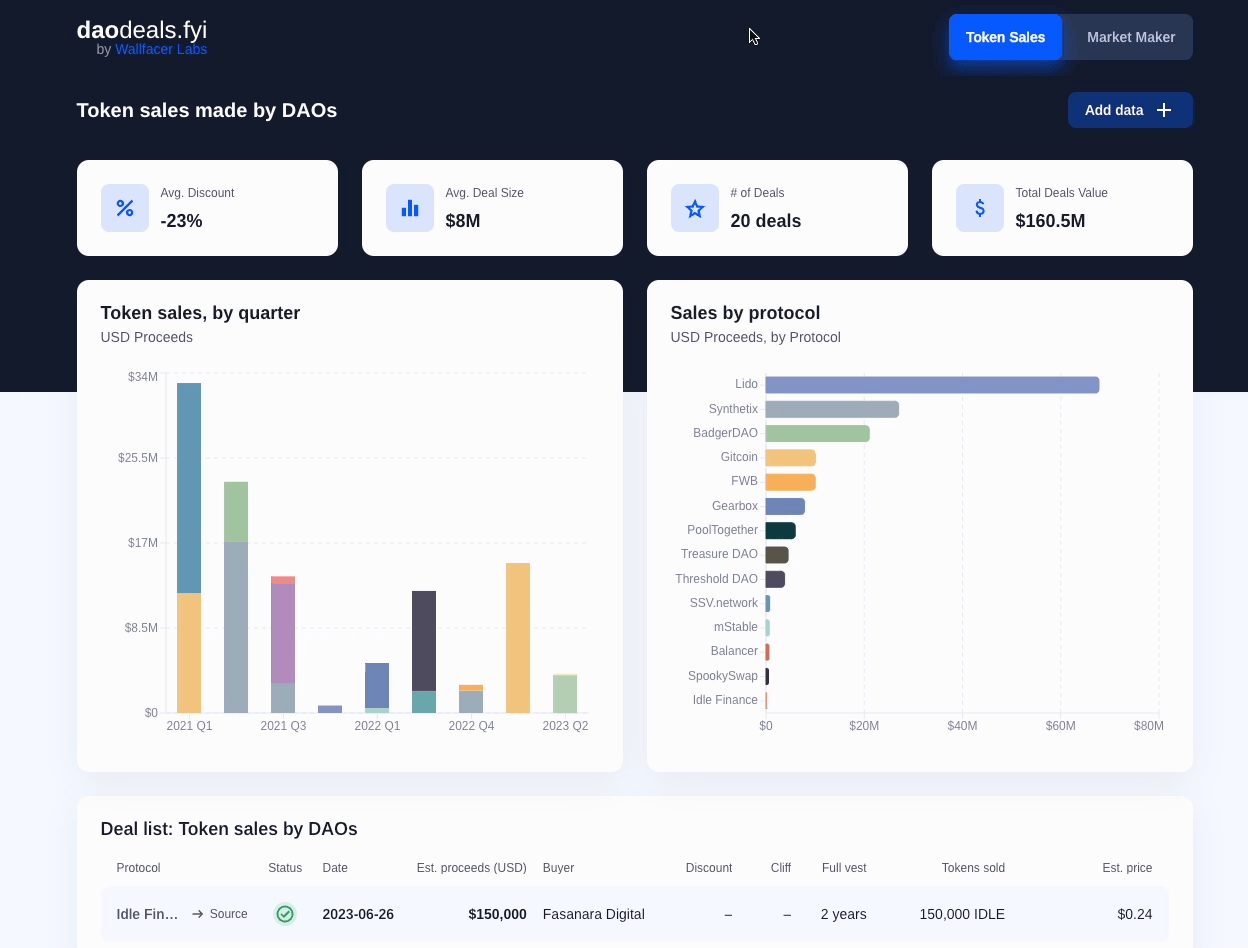Click the tall orange bar left of 2023 Q2
1248x948 pixels.
[518, 638]
